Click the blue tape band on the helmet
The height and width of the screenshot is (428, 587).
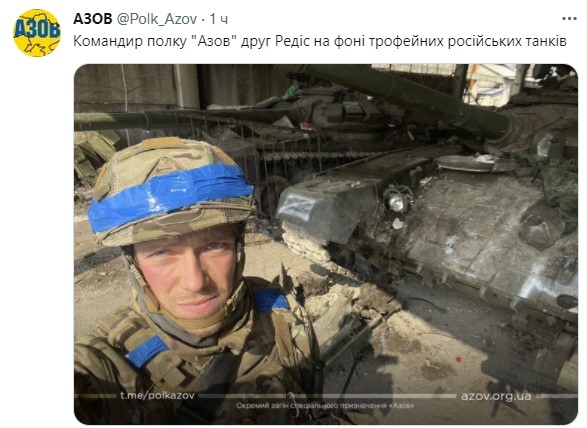tap(170, 195)
